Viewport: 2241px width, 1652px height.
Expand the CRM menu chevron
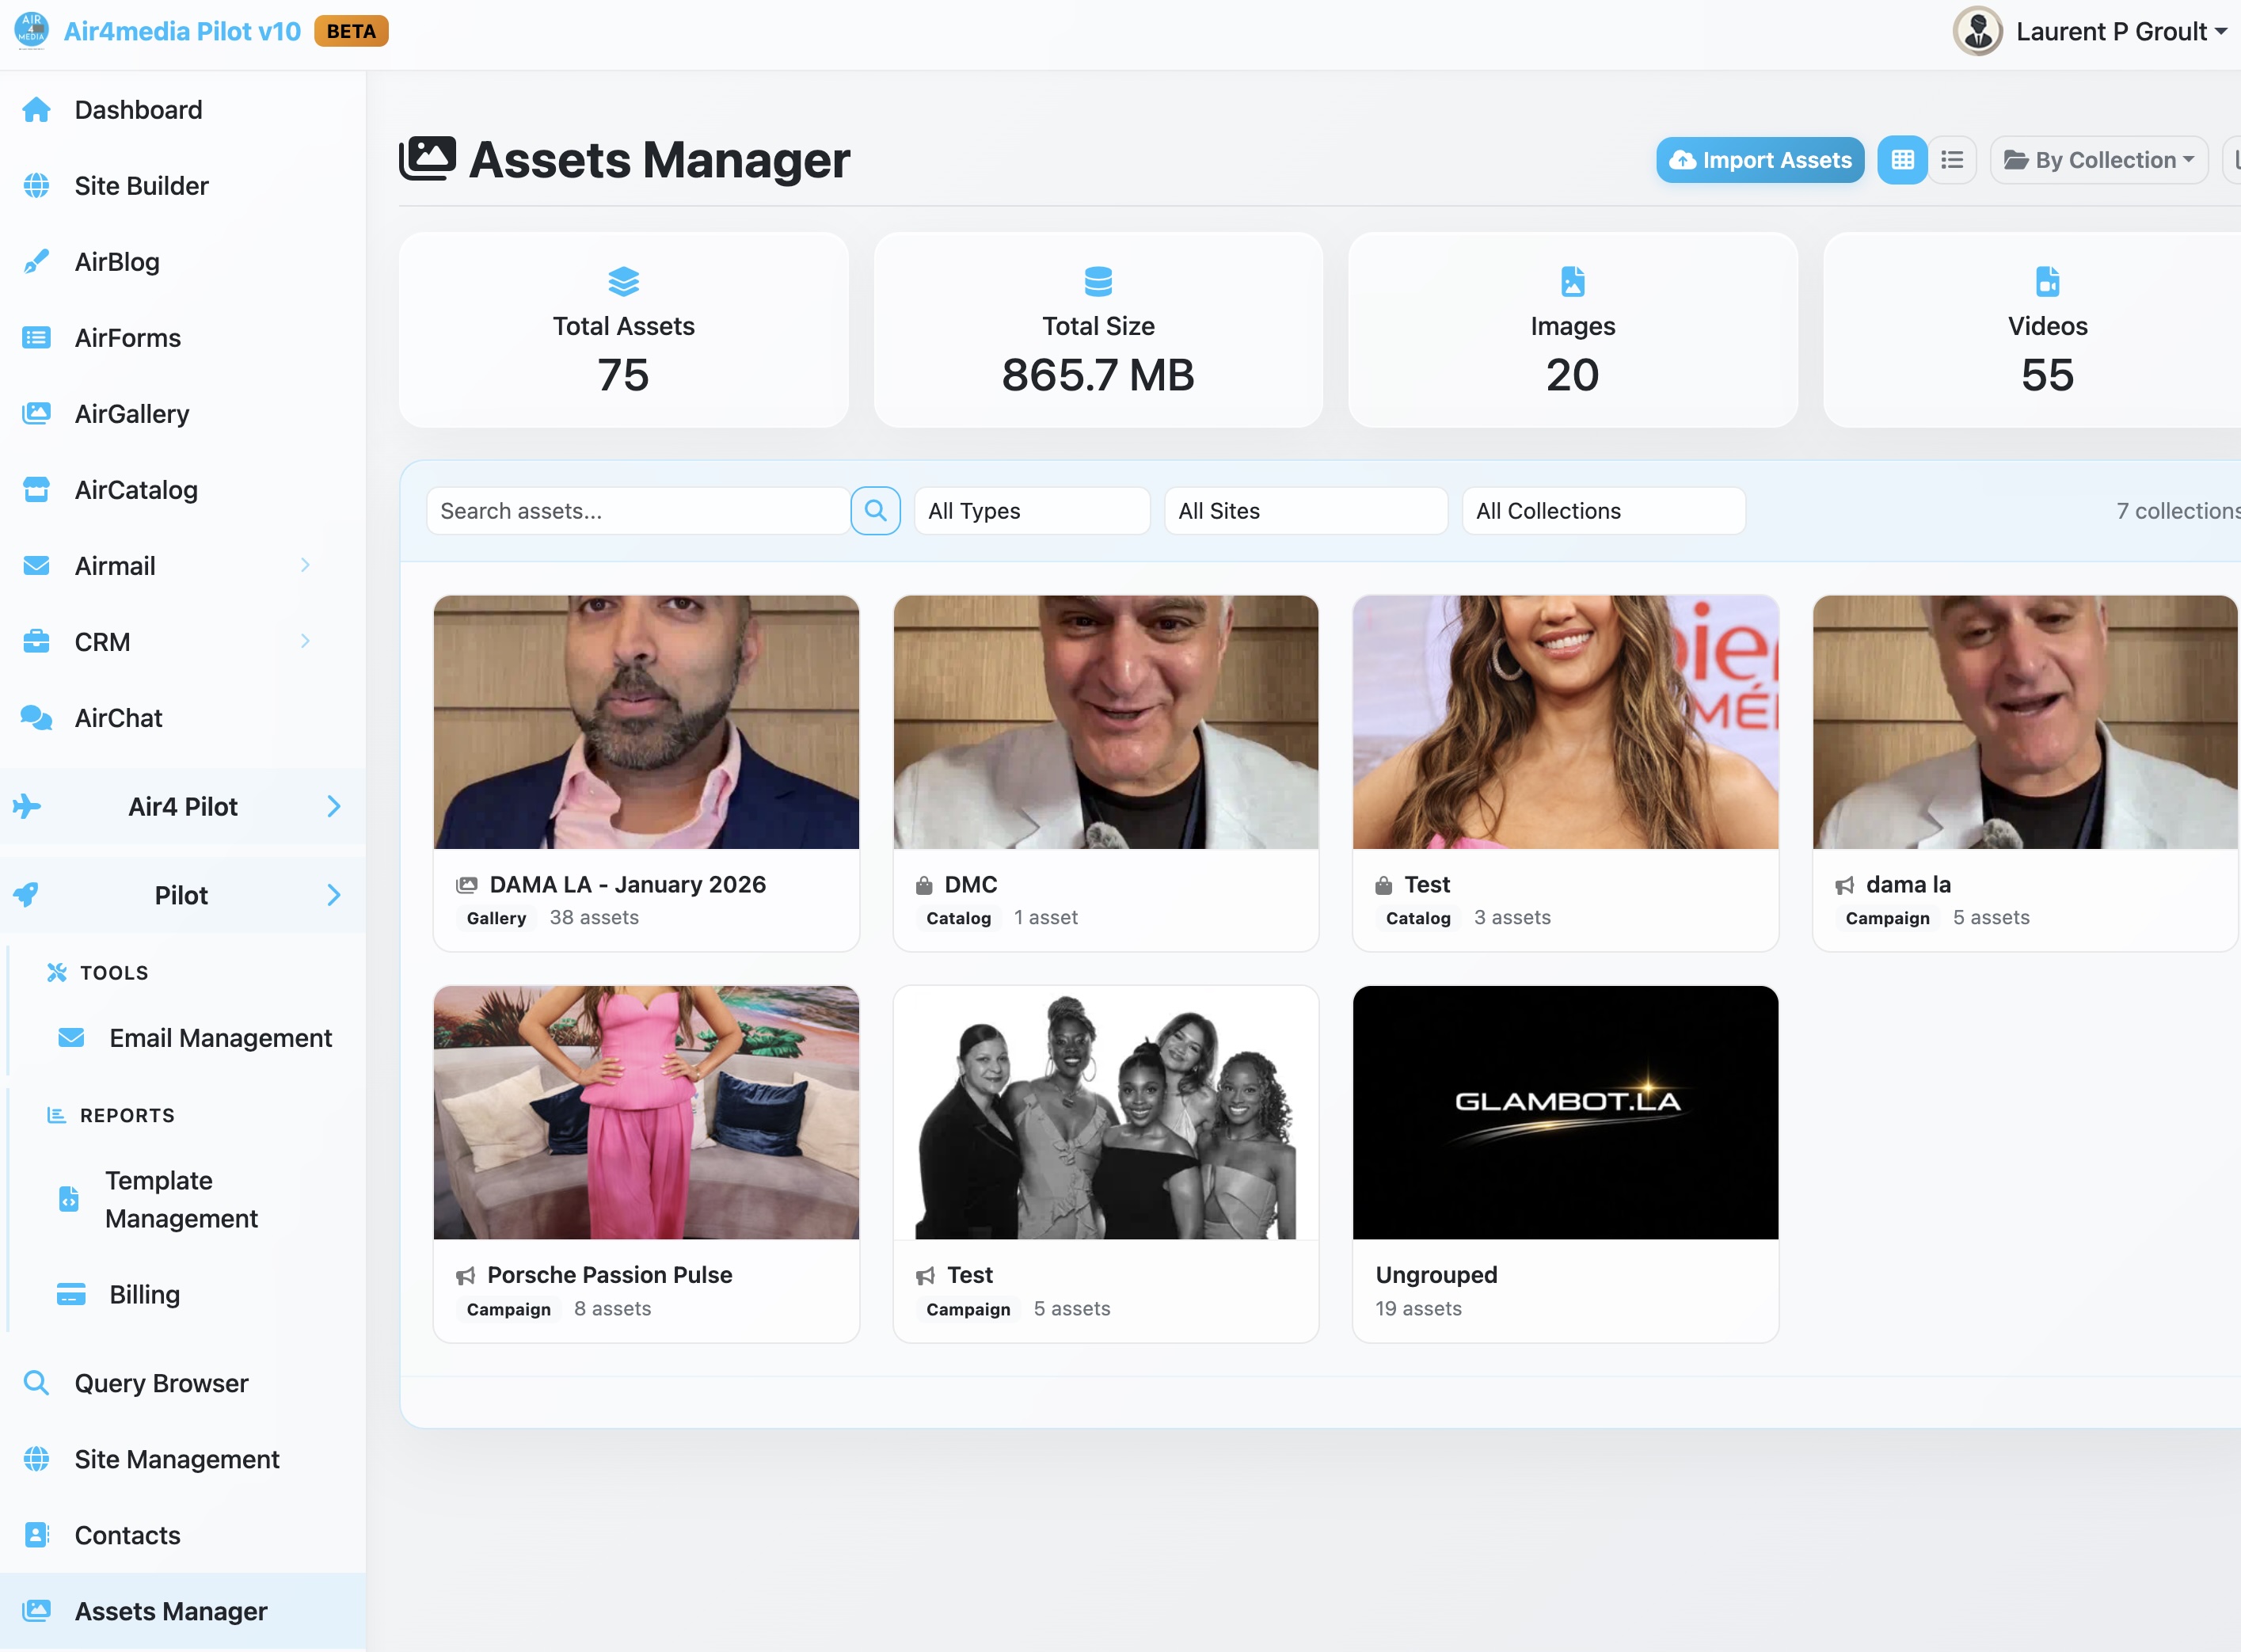click(306, 641)
